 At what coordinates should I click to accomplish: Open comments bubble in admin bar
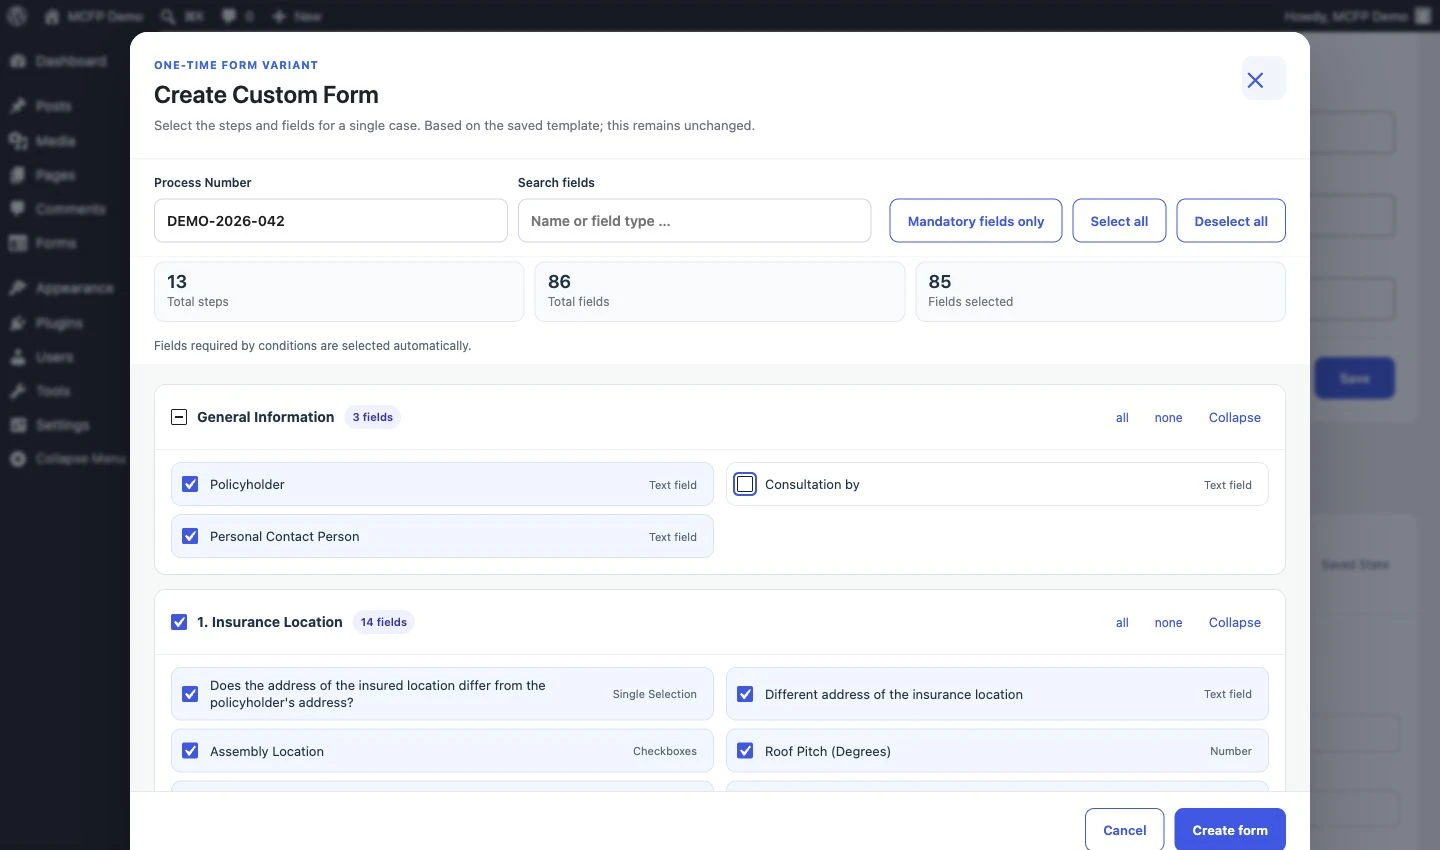[x=229, y=16]
